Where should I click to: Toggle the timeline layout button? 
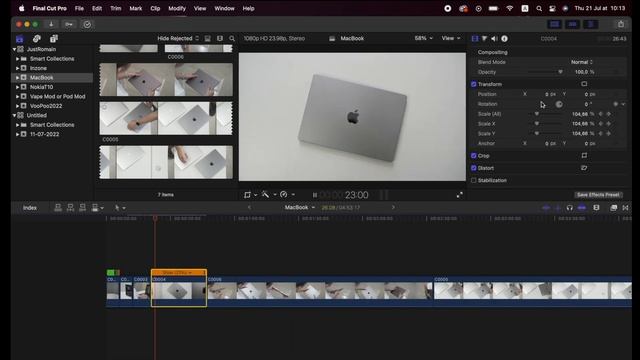pyautogui.click(x=572, y=24)
